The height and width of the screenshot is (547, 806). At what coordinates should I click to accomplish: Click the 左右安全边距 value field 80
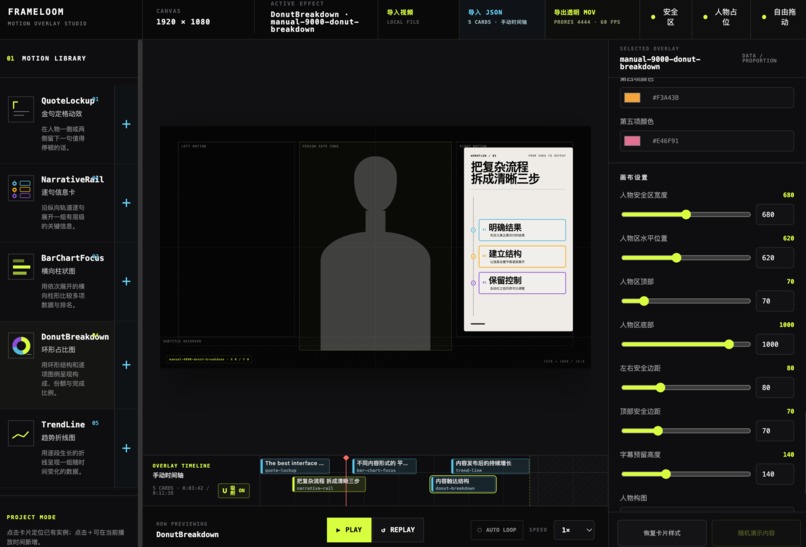tap(775, 387)
